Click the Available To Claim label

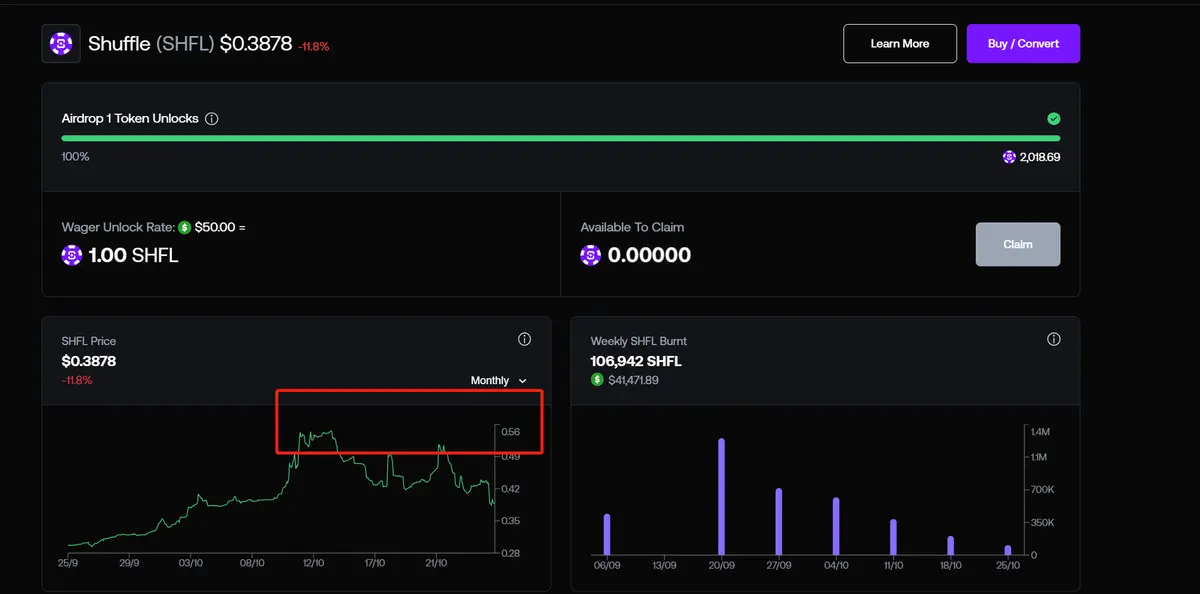point(632,227)
